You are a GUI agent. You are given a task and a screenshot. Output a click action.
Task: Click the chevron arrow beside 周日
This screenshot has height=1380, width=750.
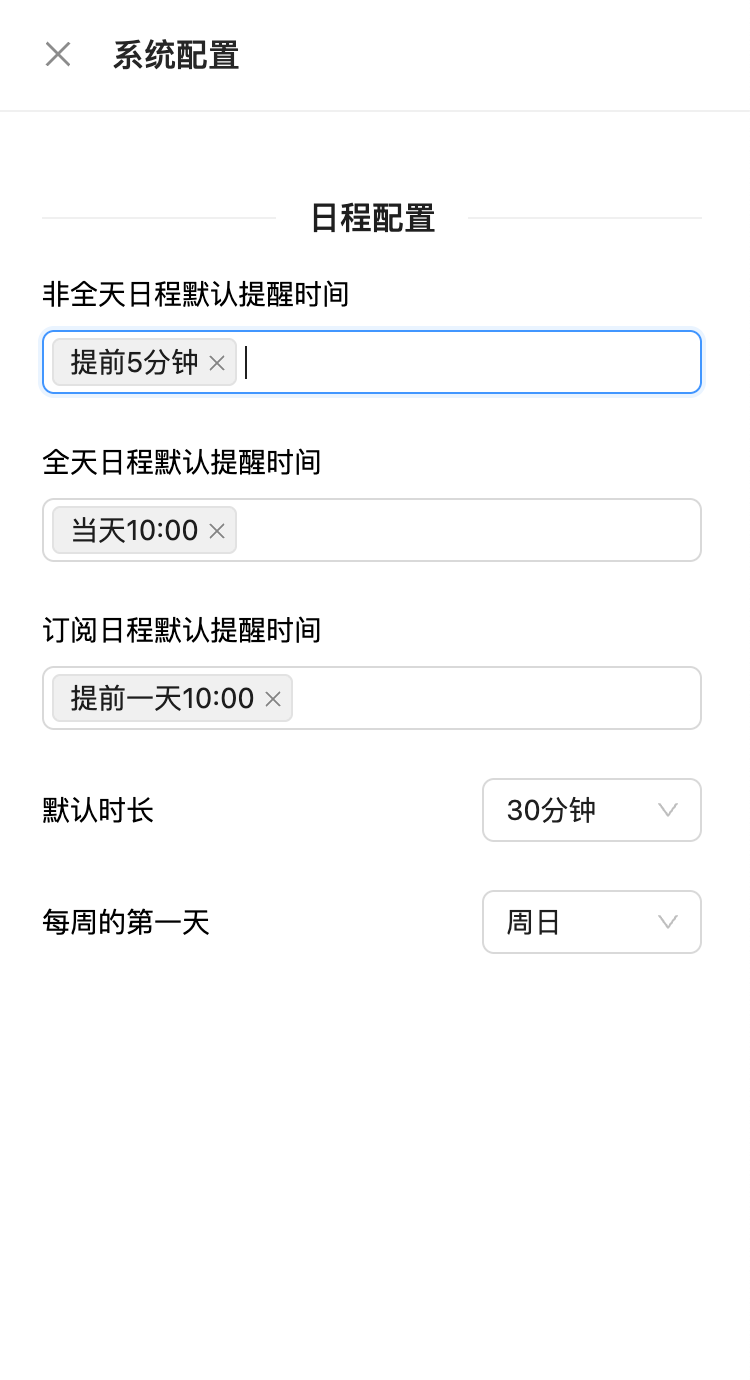point(668,922)
